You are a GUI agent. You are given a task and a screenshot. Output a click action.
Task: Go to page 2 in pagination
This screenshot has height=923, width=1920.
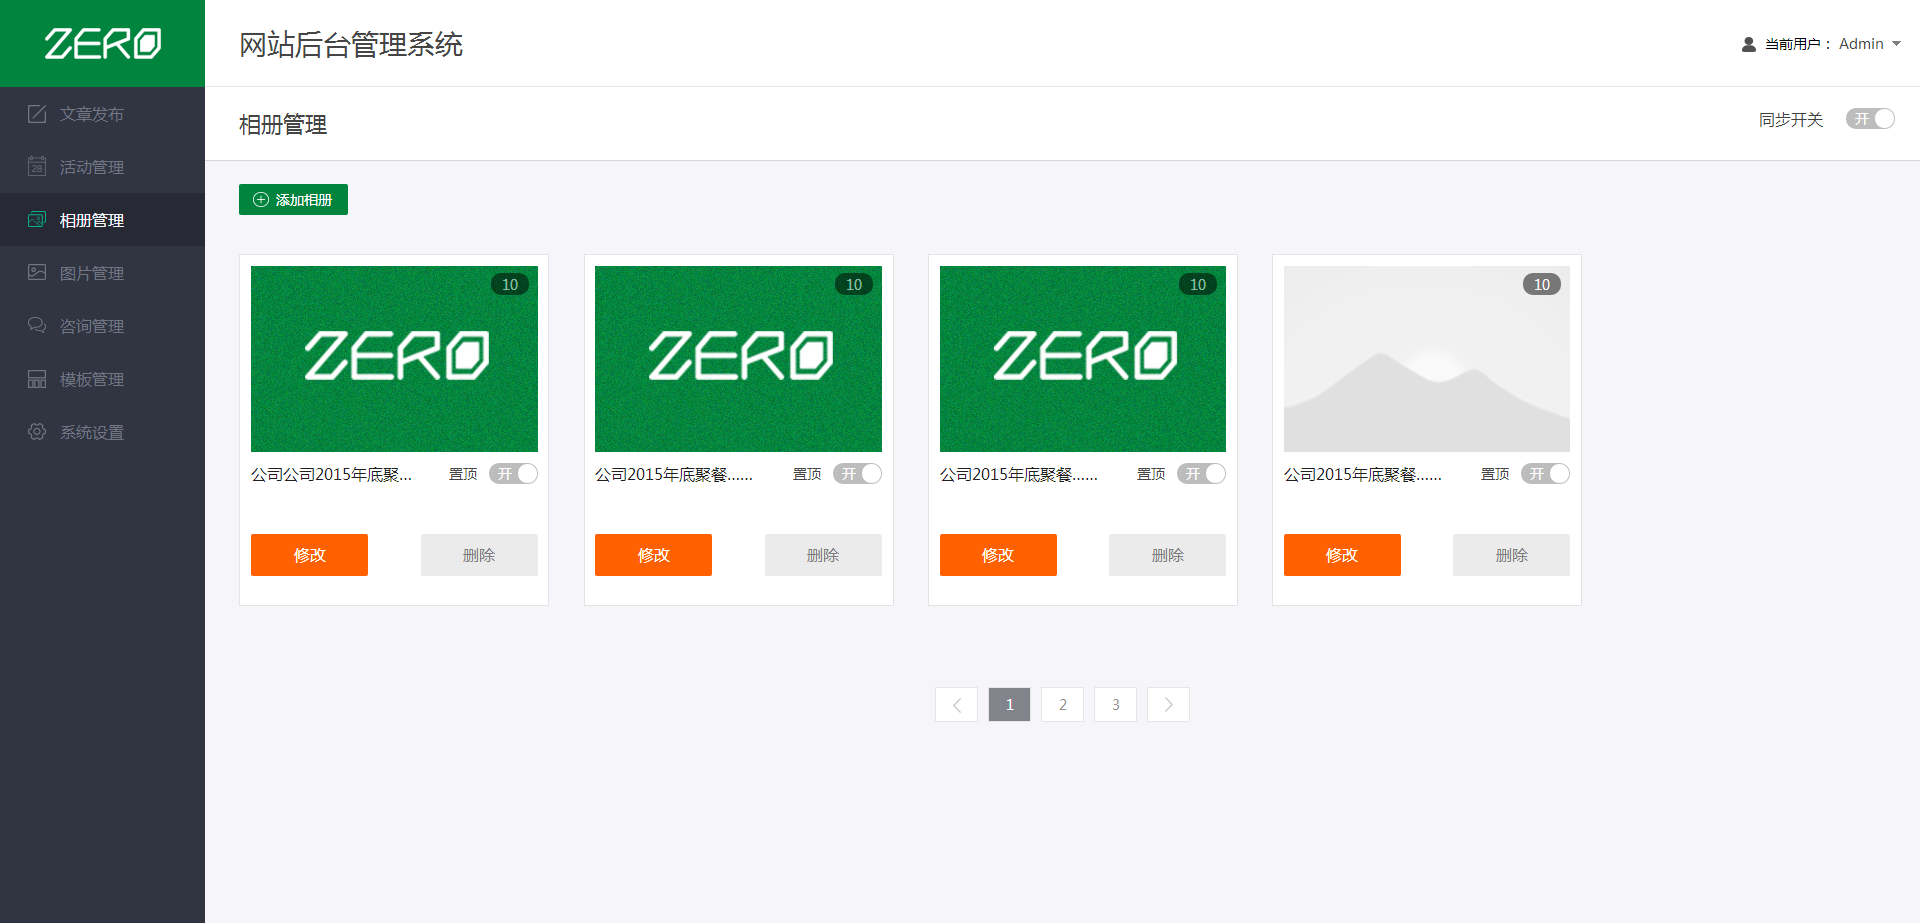click(1062, 704)
